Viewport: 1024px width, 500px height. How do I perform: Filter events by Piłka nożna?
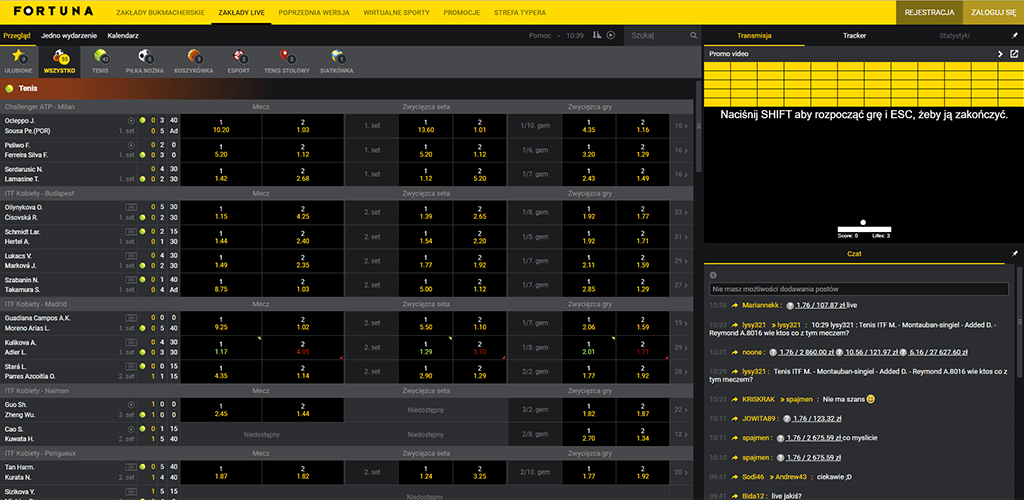pyautogui.click(x=148, y=62)
